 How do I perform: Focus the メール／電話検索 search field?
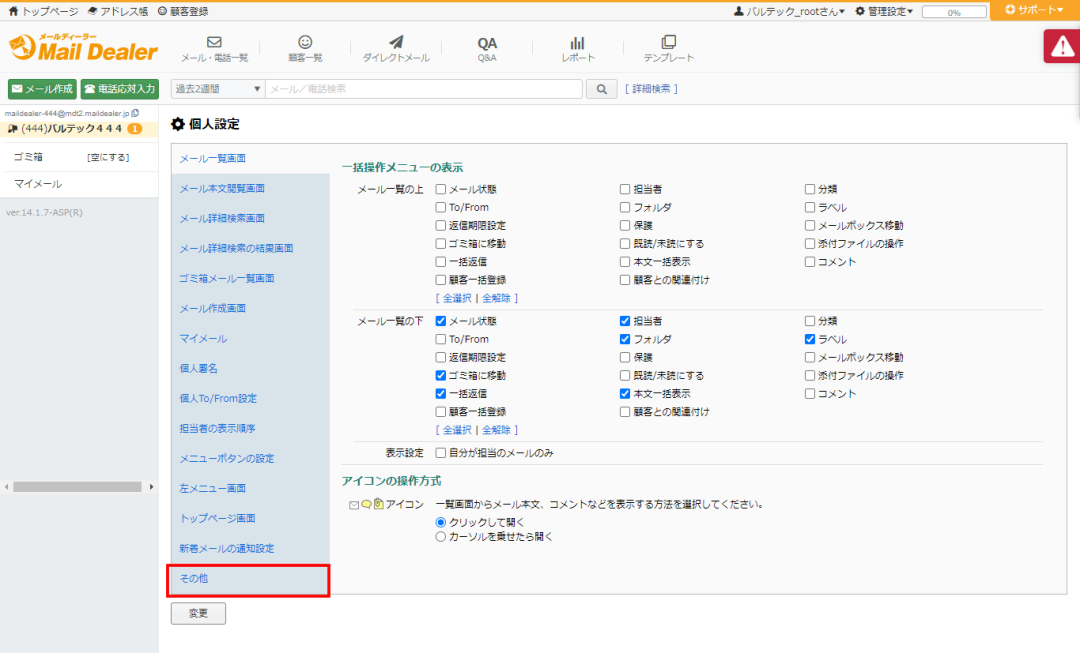click(x=424, y=89)
